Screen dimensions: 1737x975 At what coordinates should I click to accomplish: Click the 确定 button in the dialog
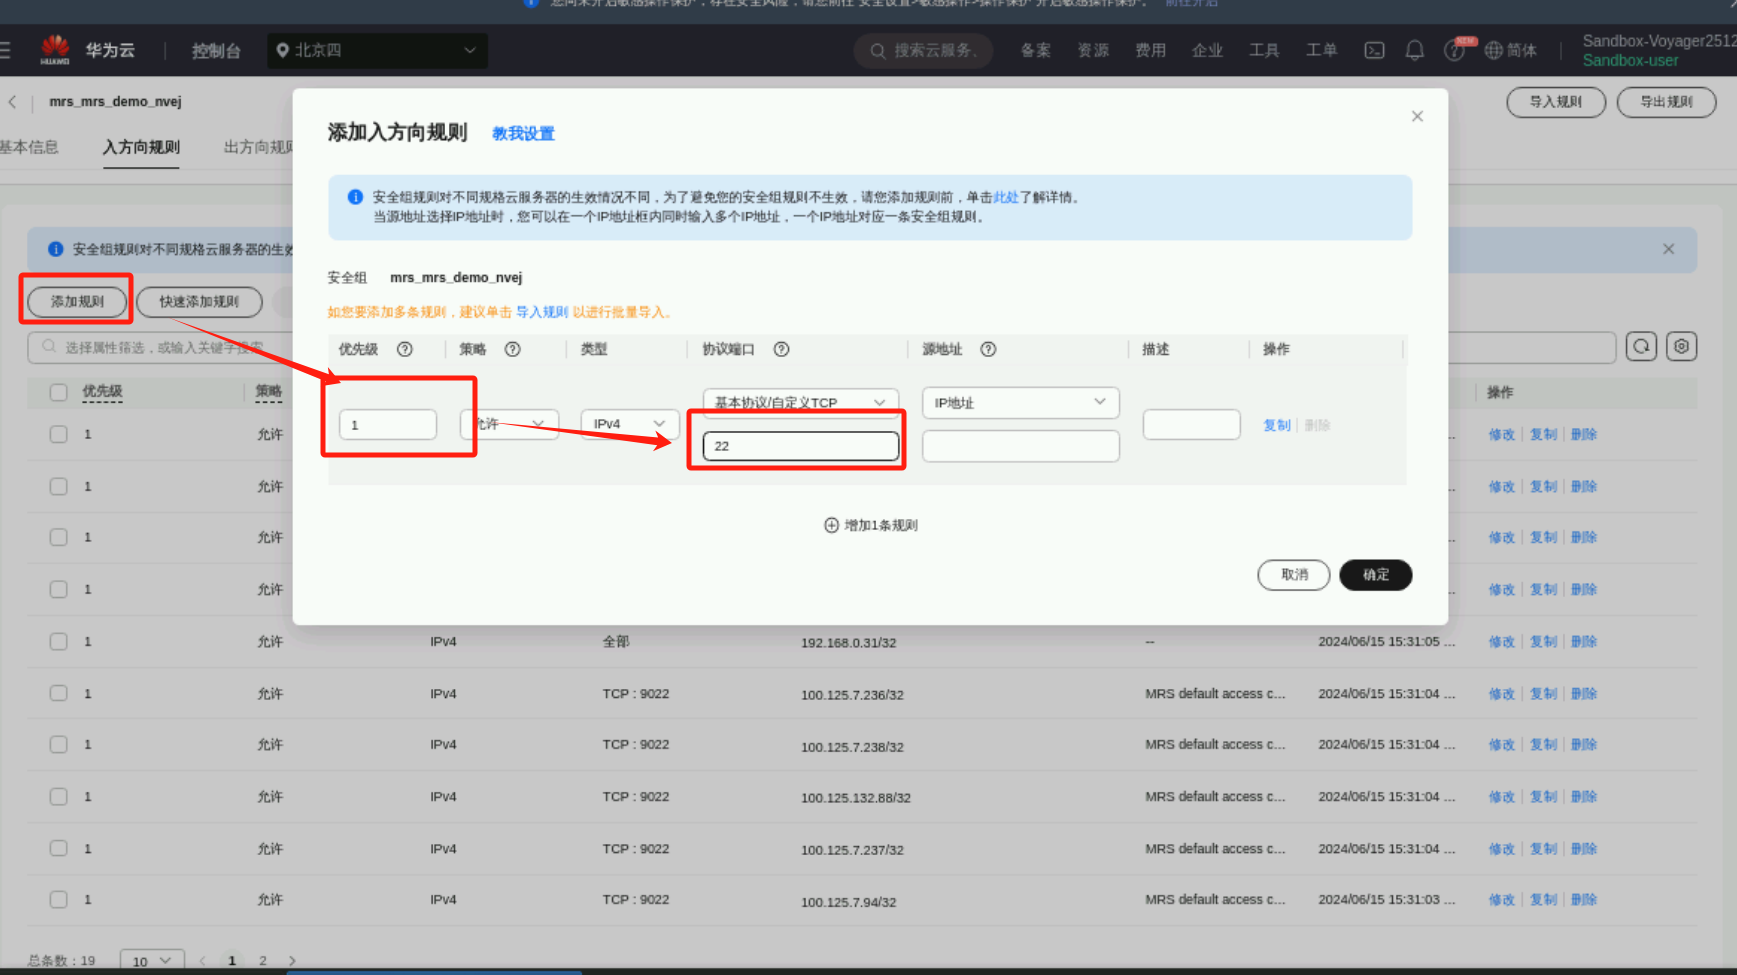point(1375,575)
